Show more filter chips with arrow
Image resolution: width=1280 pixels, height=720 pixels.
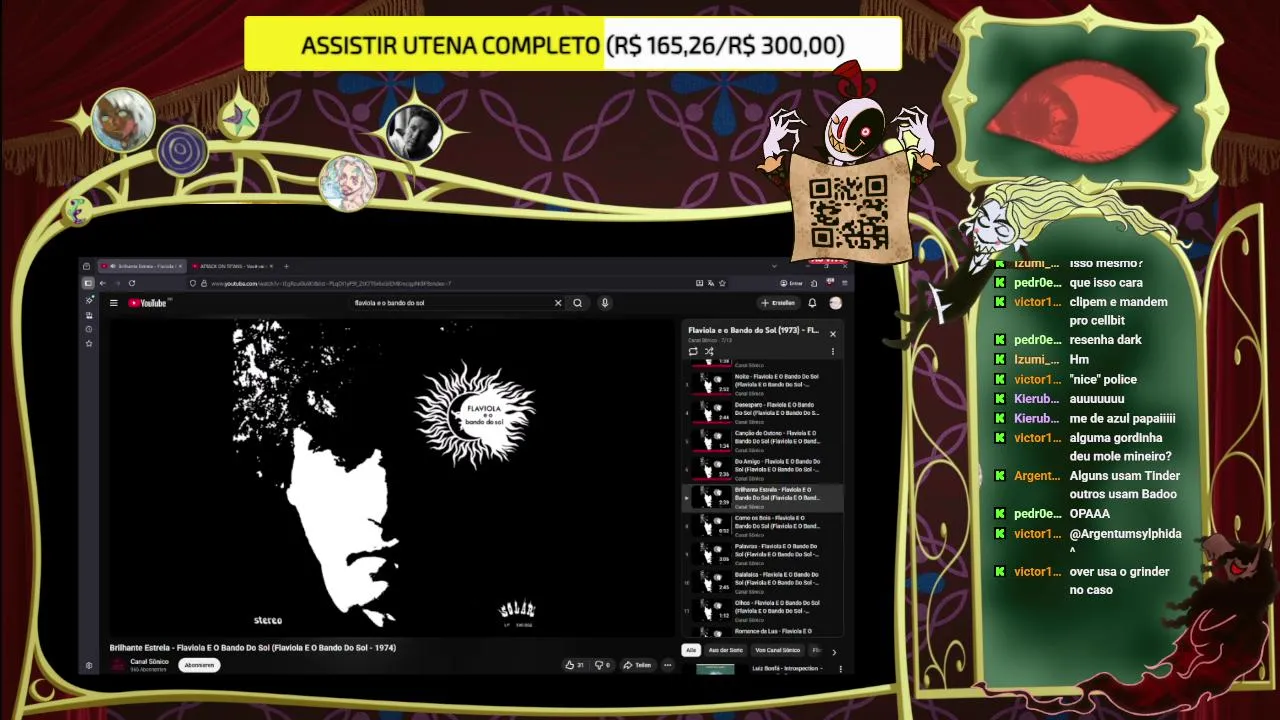point(834,652)
